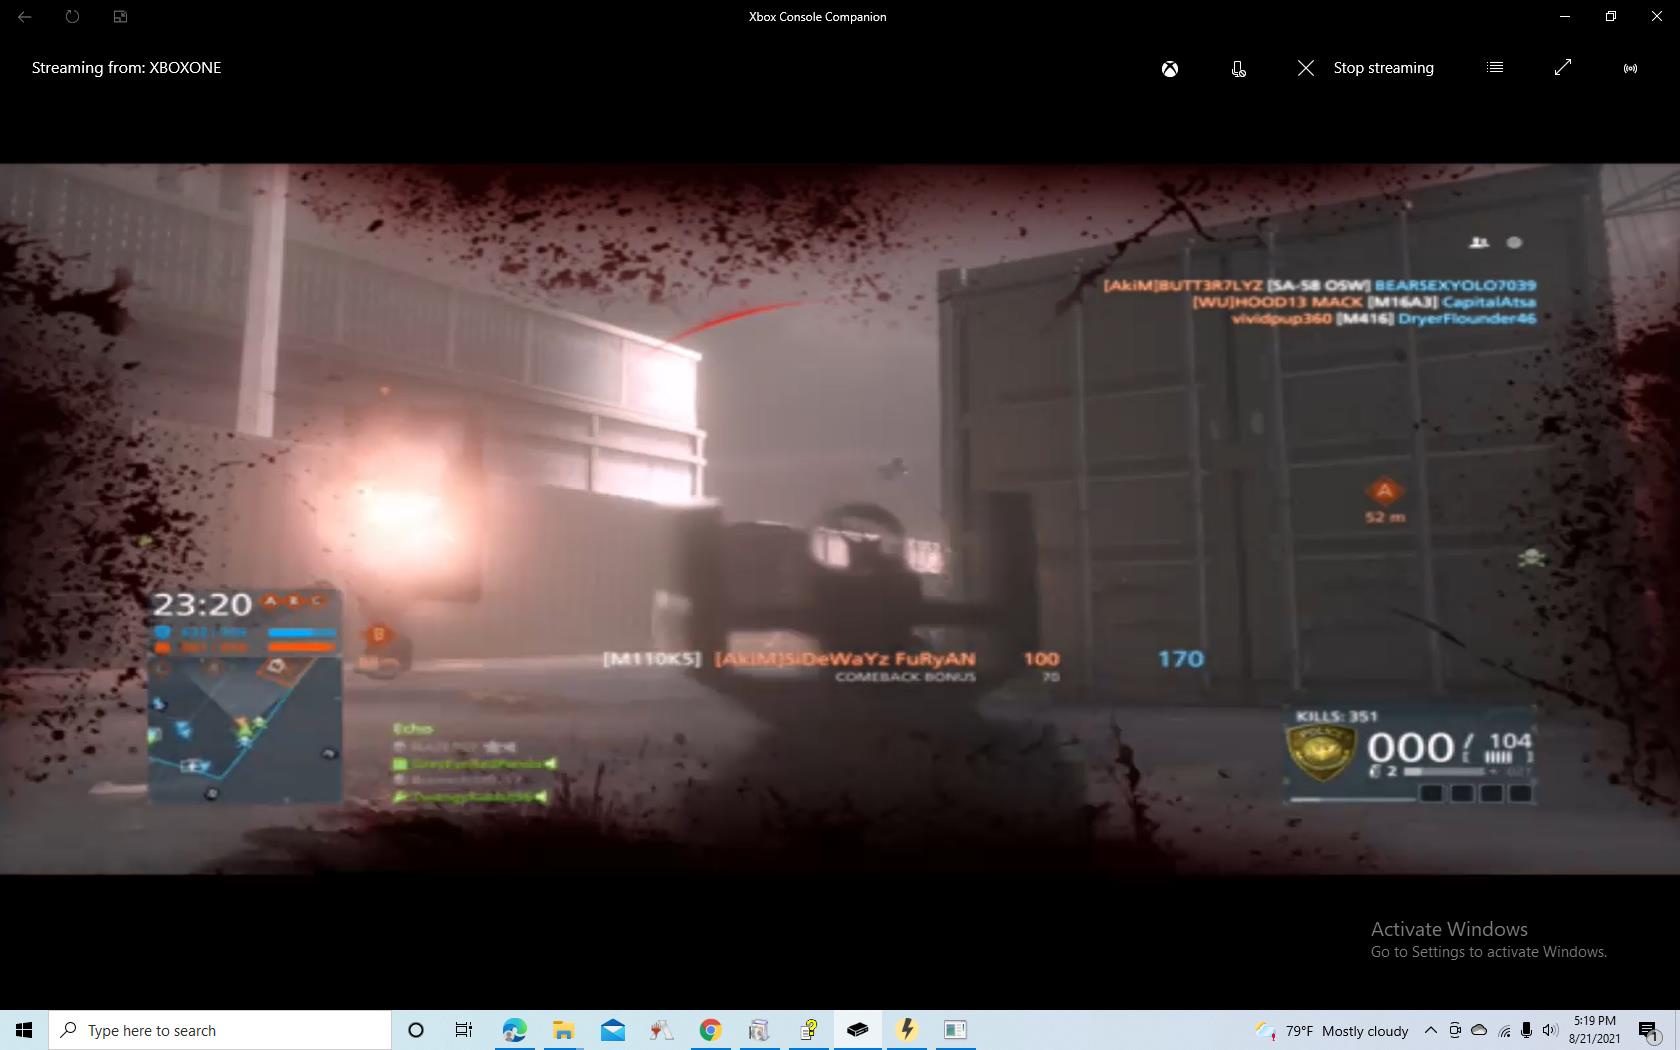The width and height of the screenshot is (1680, 1050).
Task: Expand hidden system tray icons chevron
Action: tap(1431, 1030)
